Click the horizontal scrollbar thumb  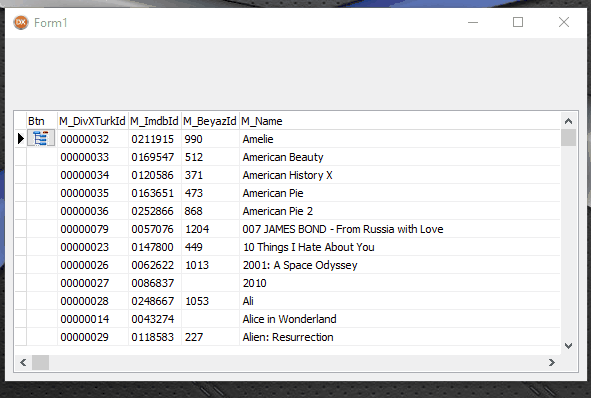click(40, 363)
